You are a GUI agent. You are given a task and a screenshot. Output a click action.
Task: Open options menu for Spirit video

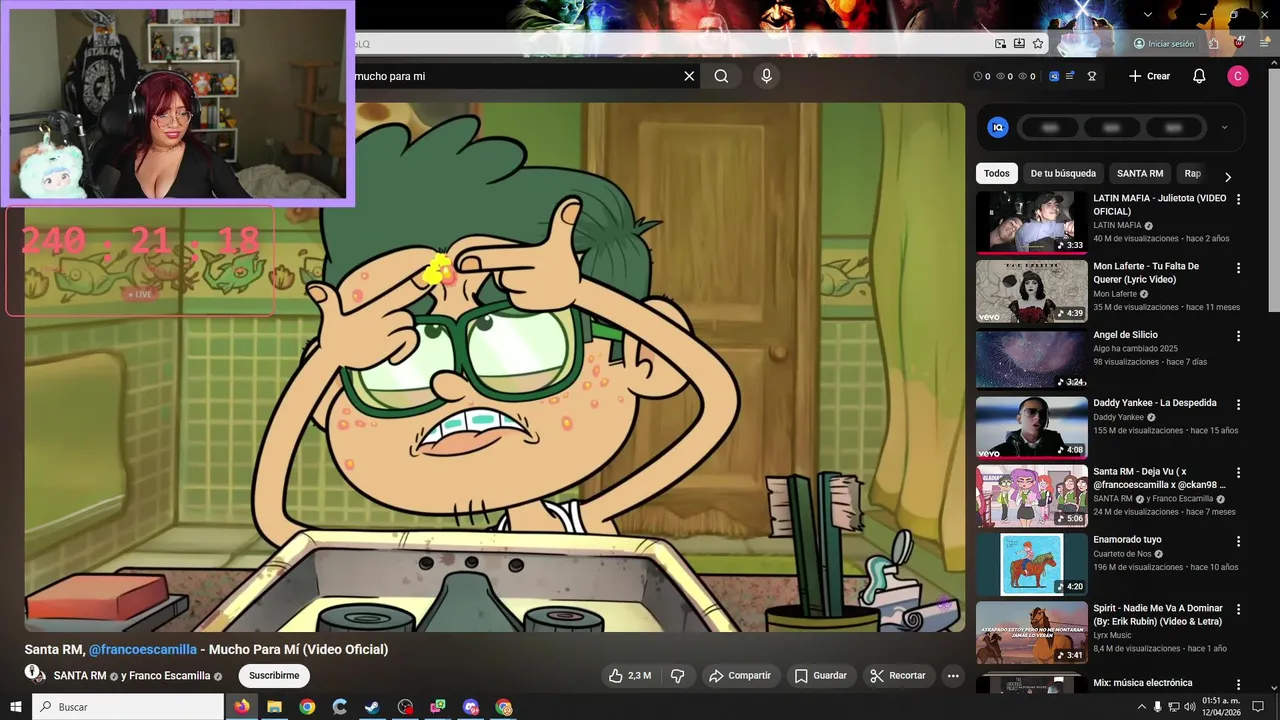tap(1238, 609)
